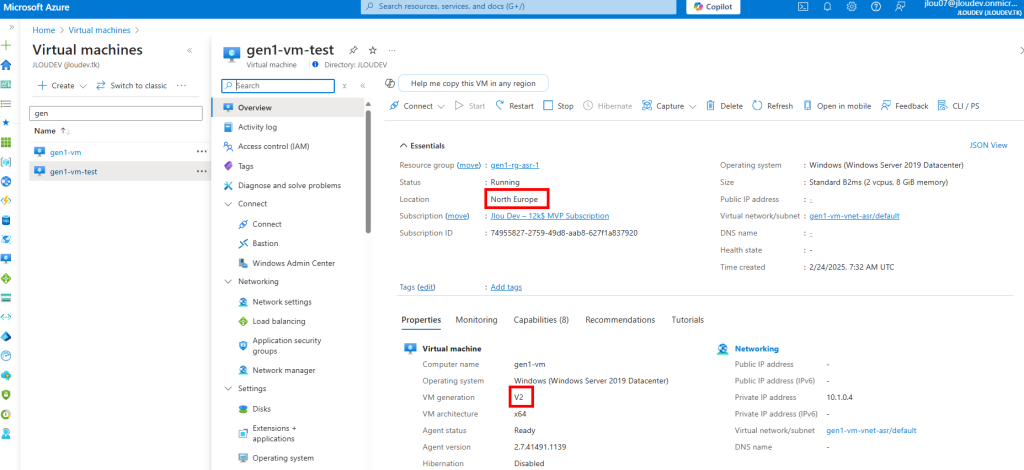Open All services list icon in sidebar
The width and height of the screenshot is (1024, 470).
click(7, 103)
